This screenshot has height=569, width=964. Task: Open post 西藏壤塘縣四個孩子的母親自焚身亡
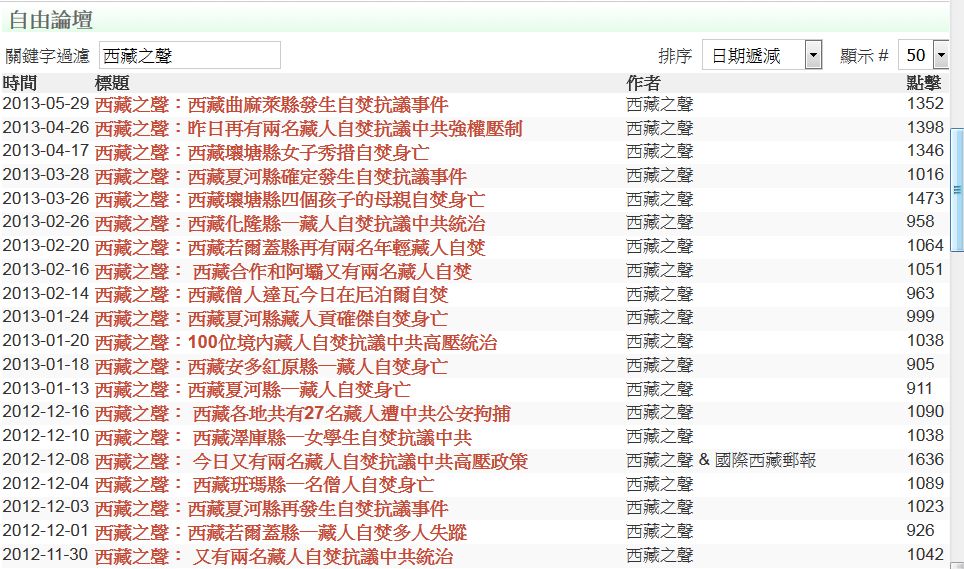click(290, 200)
